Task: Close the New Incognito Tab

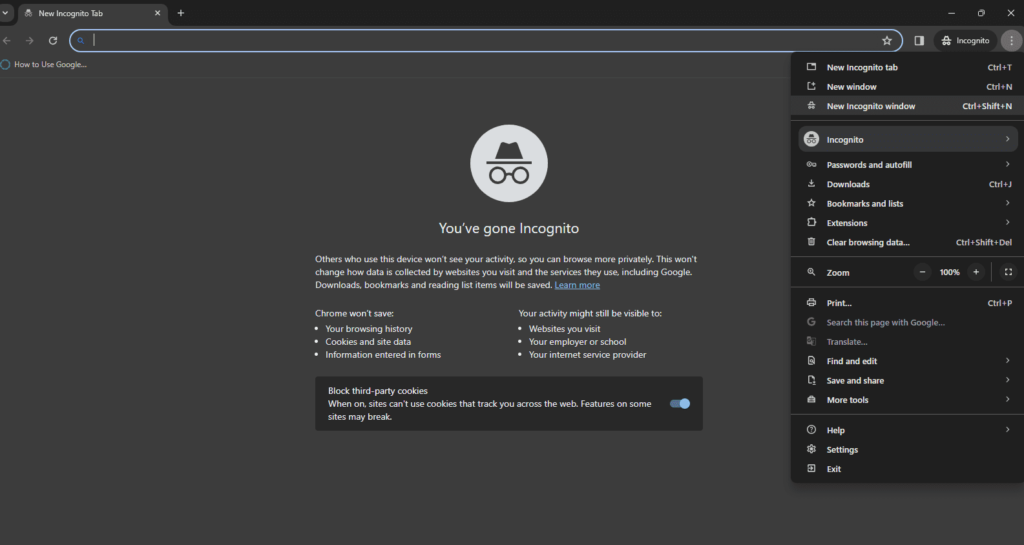Action: [x=157, y=13]
